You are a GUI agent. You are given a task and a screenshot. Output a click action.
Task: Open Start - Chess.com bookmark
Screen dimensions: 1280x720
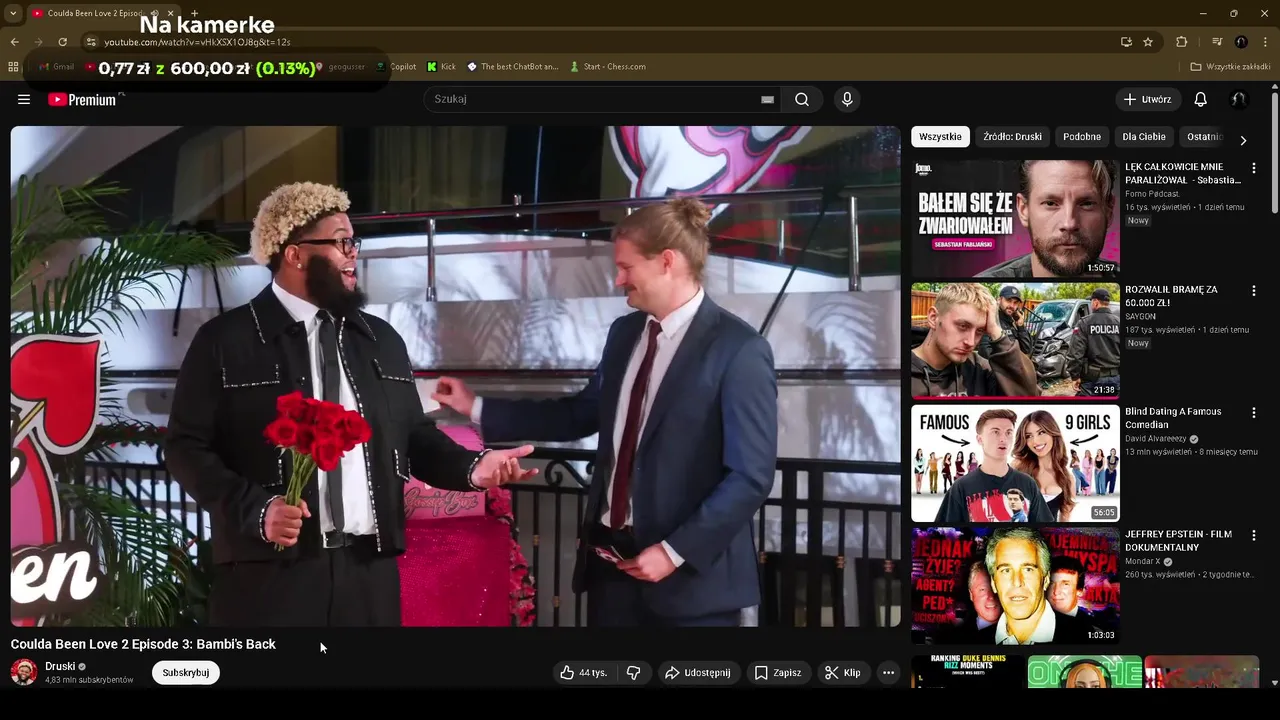click(608, 67)
